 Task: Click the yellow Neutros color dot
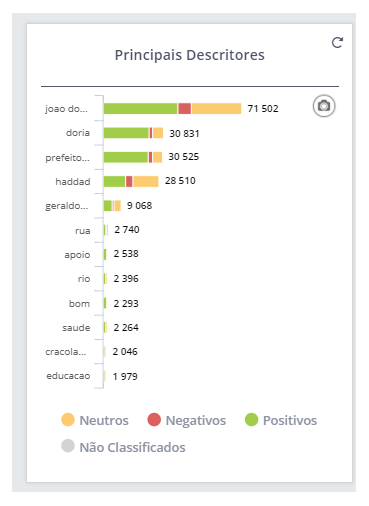pyautogui.click(x=68, y=420)
